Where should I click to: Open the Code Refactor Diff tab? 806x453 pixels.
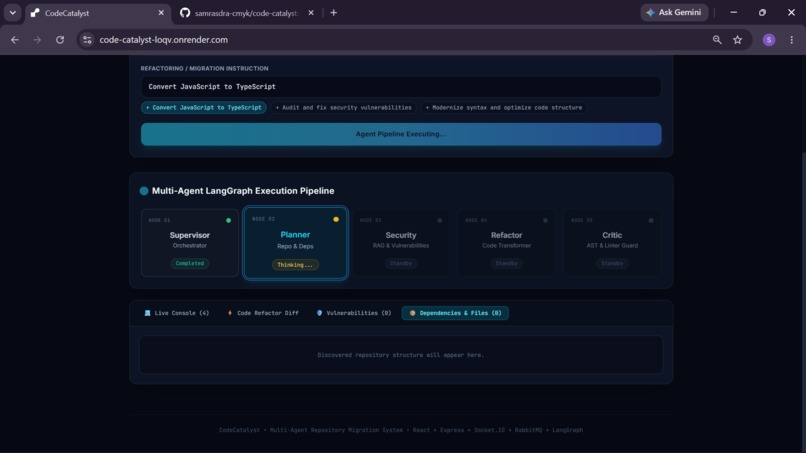[263, 313]
